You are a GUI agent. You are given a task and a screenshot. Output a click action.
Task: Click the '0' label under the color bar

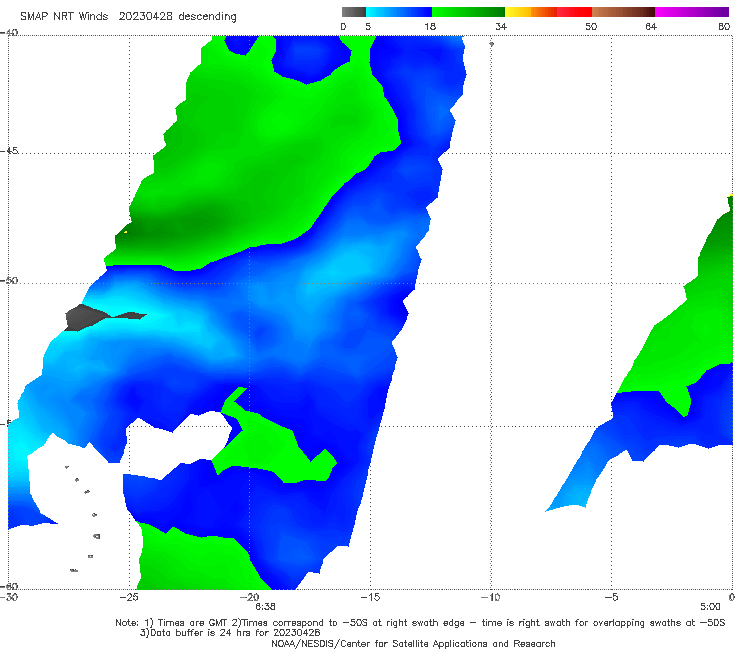pos(343,27)
